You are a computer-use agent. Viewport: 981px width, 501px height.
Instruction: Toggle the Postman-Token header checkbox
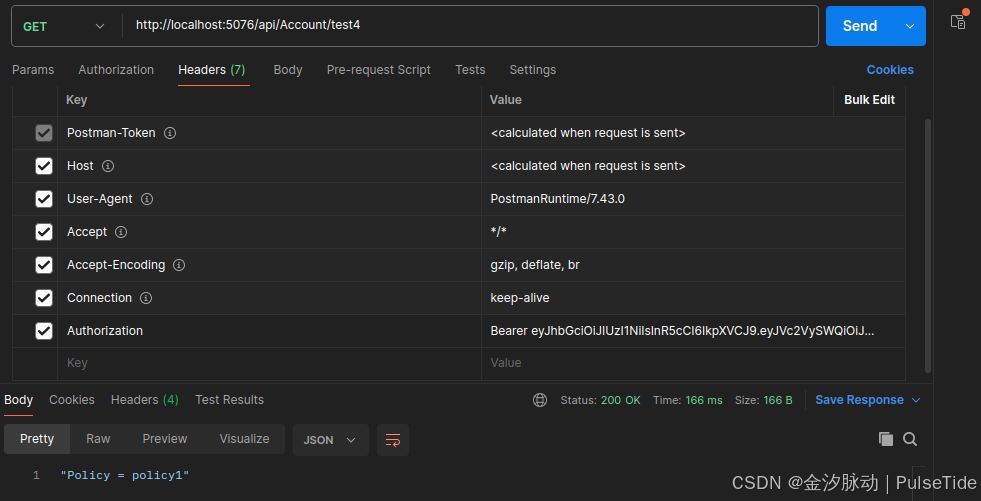[44, 133]
